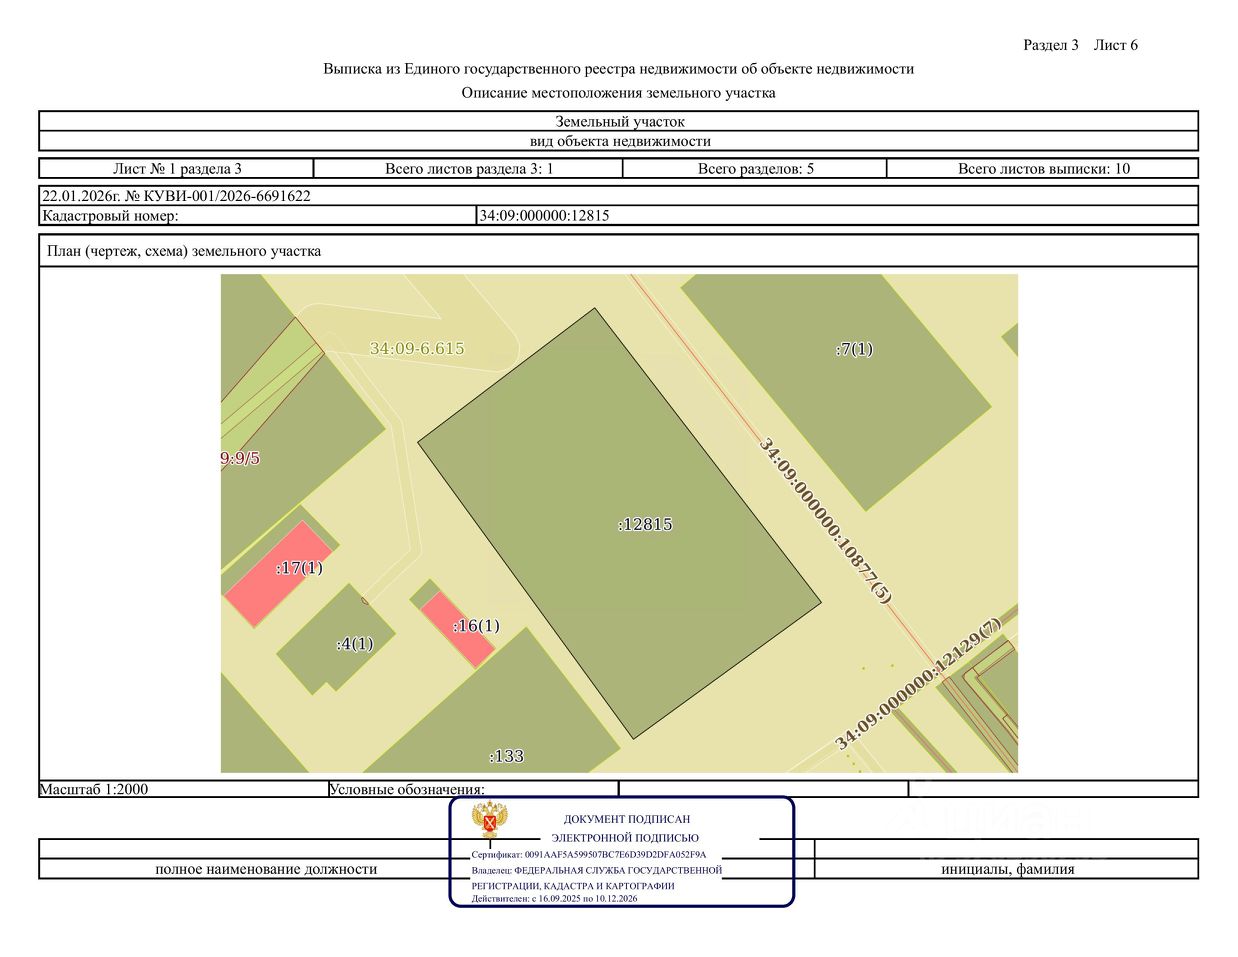Click 'План (чертеж, схема) земельного участка' heading
The image size is (1238, 957).
pos(184,251)
